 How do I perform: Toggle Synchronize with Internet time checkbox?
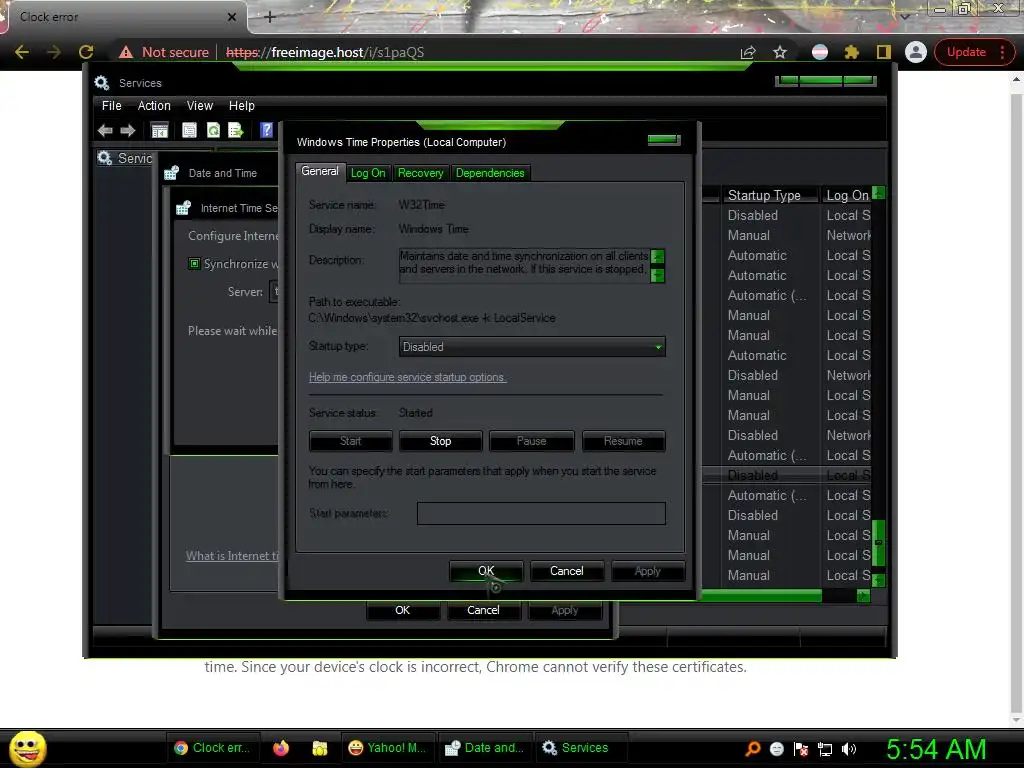pos(194,264)
